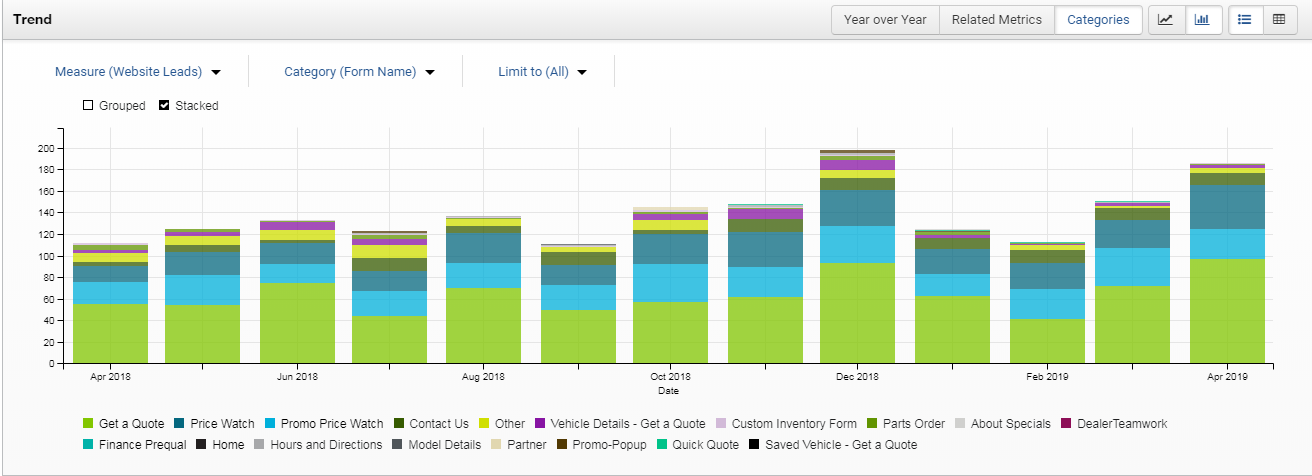Viewport: 1312px width, 476px height.
Task: Toggle Model Details legend item
Action: [437, 444]
